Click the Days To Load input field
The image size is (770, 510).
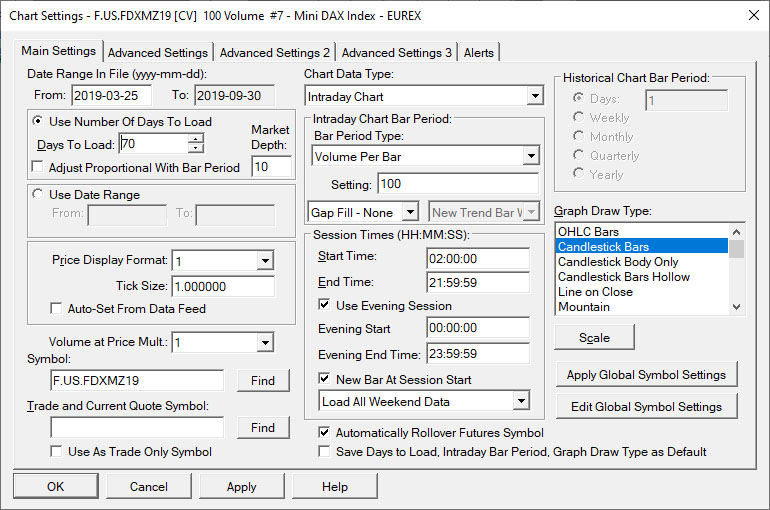tap(154, 143)
